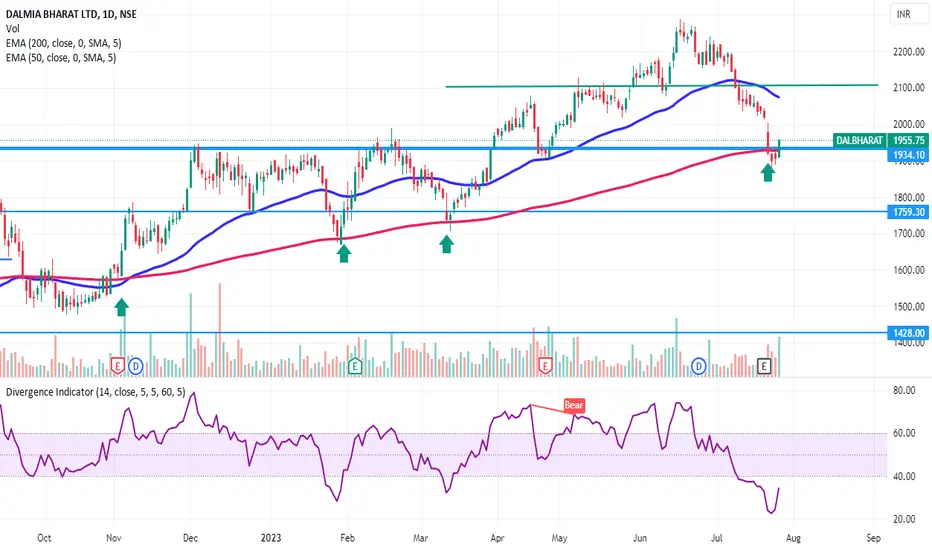This screenshot has height=550, width=932.
Task: Click Nov on the time axis
Action: pyautogui.click(x=114, y=538)
